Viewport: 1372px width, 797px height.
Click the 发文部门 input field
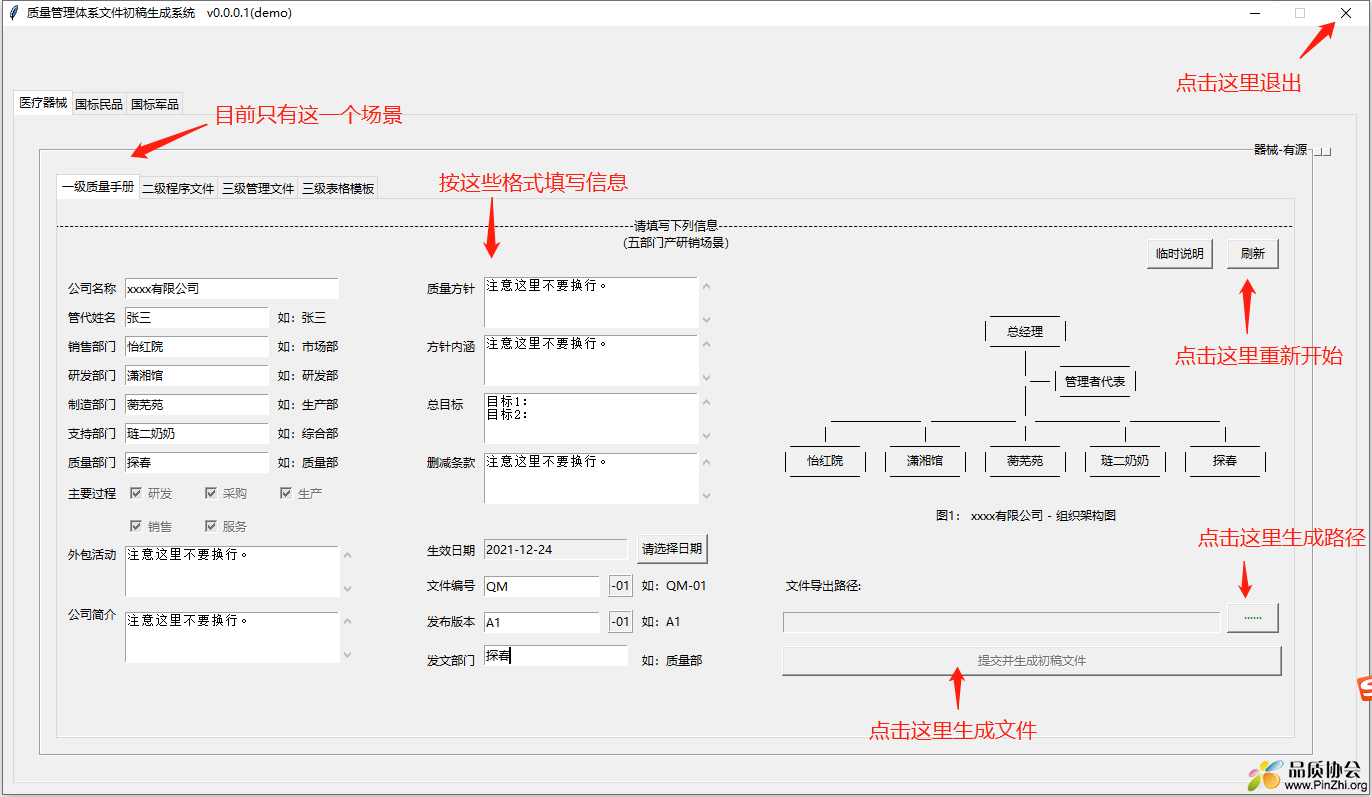556,656
